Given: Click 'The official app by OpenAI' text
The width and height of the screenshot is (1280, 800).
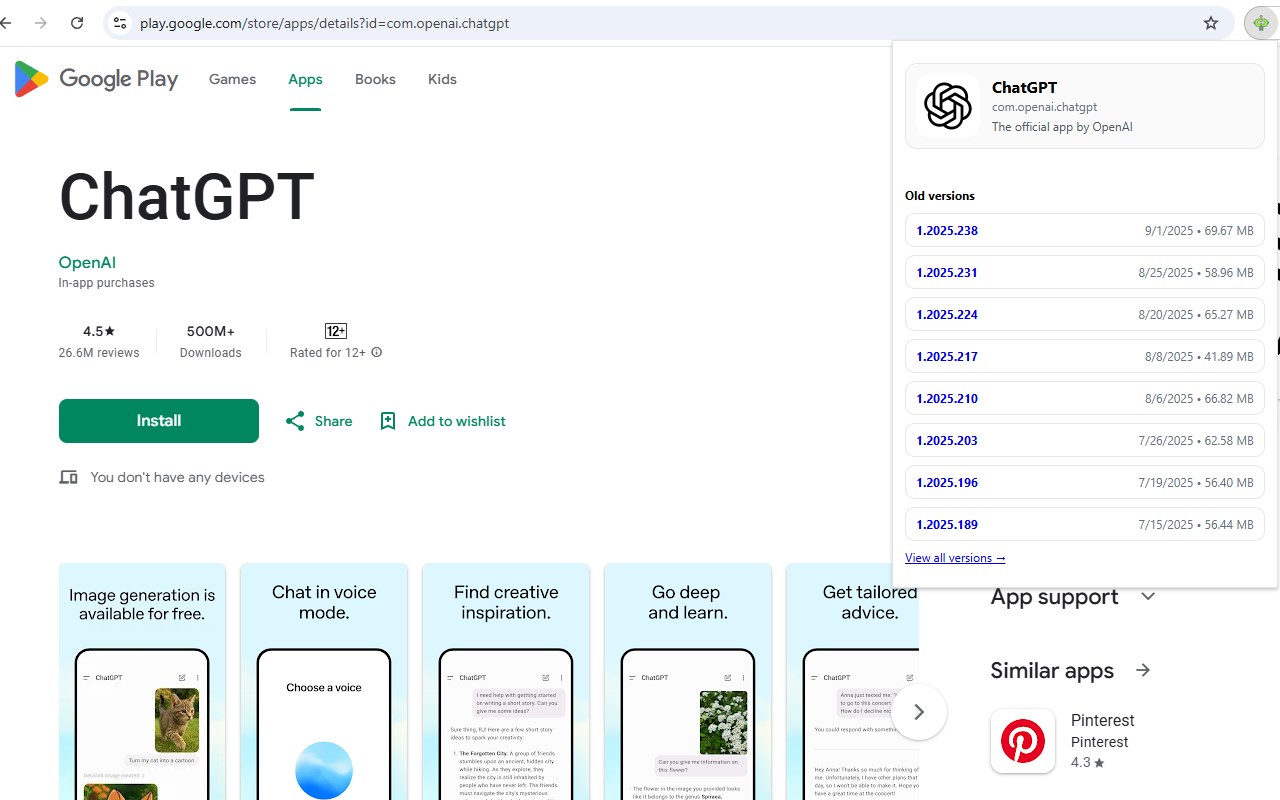Looking at the screenshot, I should (x=1062, y=127).
